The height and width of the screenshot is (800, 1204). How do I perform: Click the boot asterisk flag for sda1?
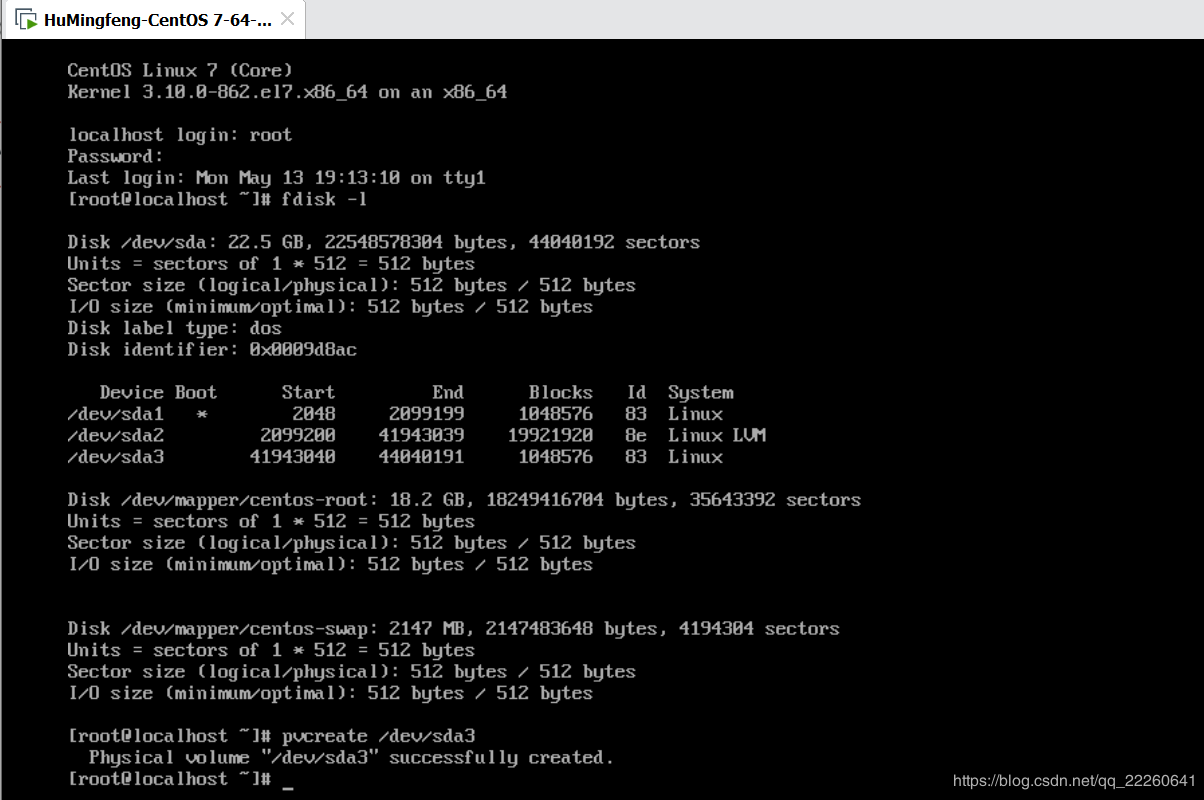[x=202, y=414]
